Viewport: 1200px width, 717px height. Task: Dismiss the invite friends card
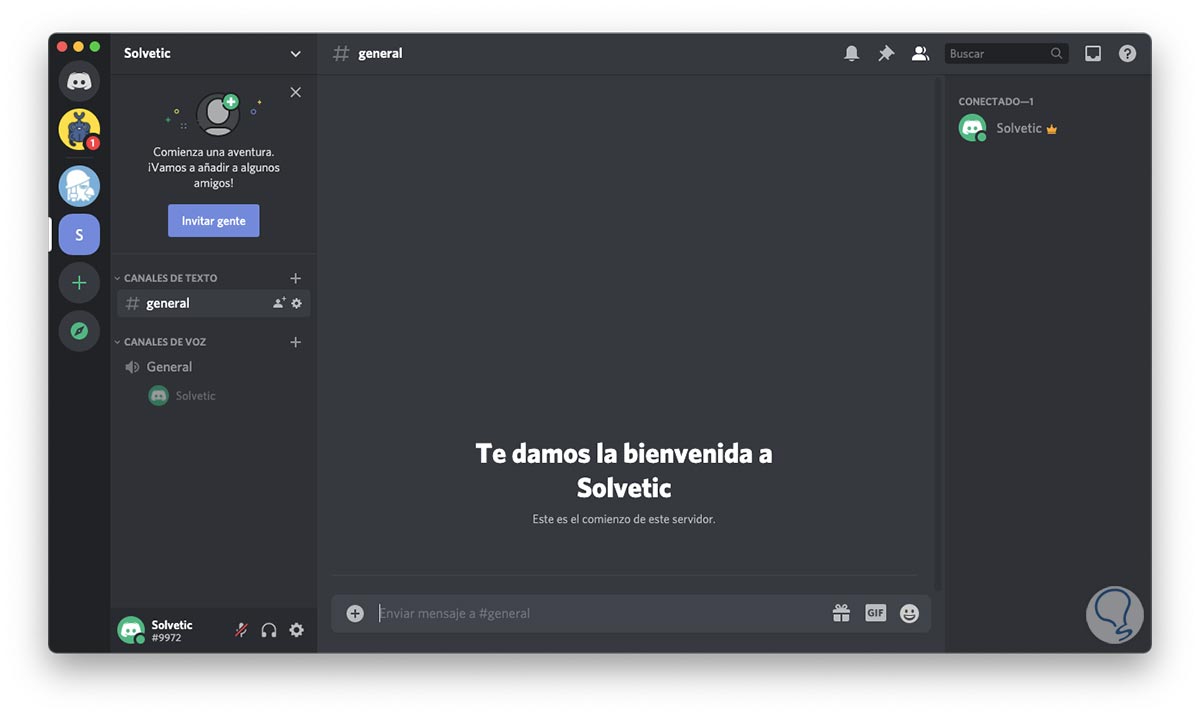(x=295, y=92)
